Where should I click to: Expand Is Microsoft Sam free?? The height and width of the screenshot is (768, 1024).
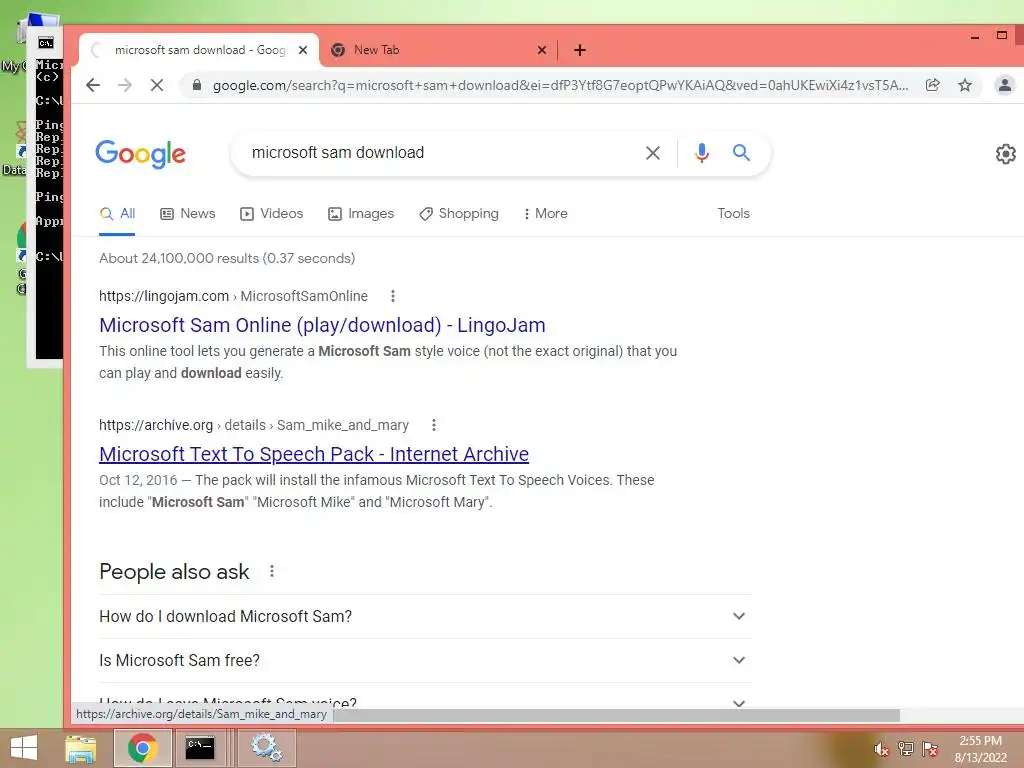click(425, 660)
